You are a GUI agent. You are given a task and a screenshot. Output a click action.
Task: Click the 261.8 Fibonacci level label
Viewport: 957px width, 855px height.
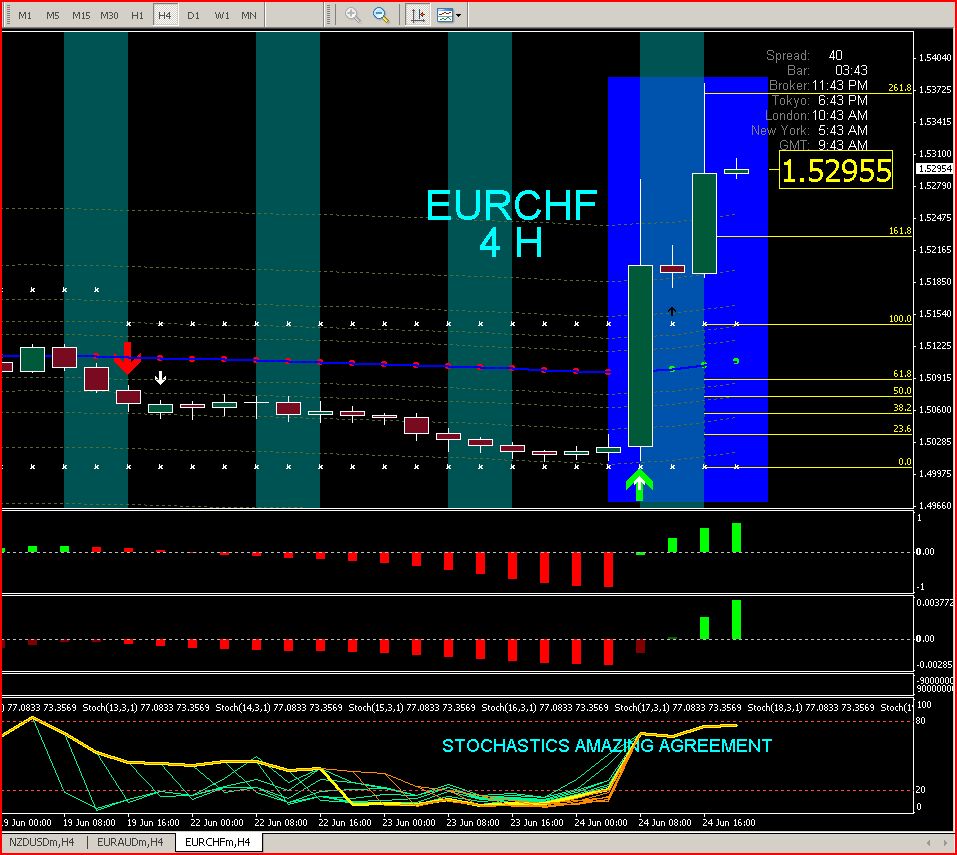[900, 88]
